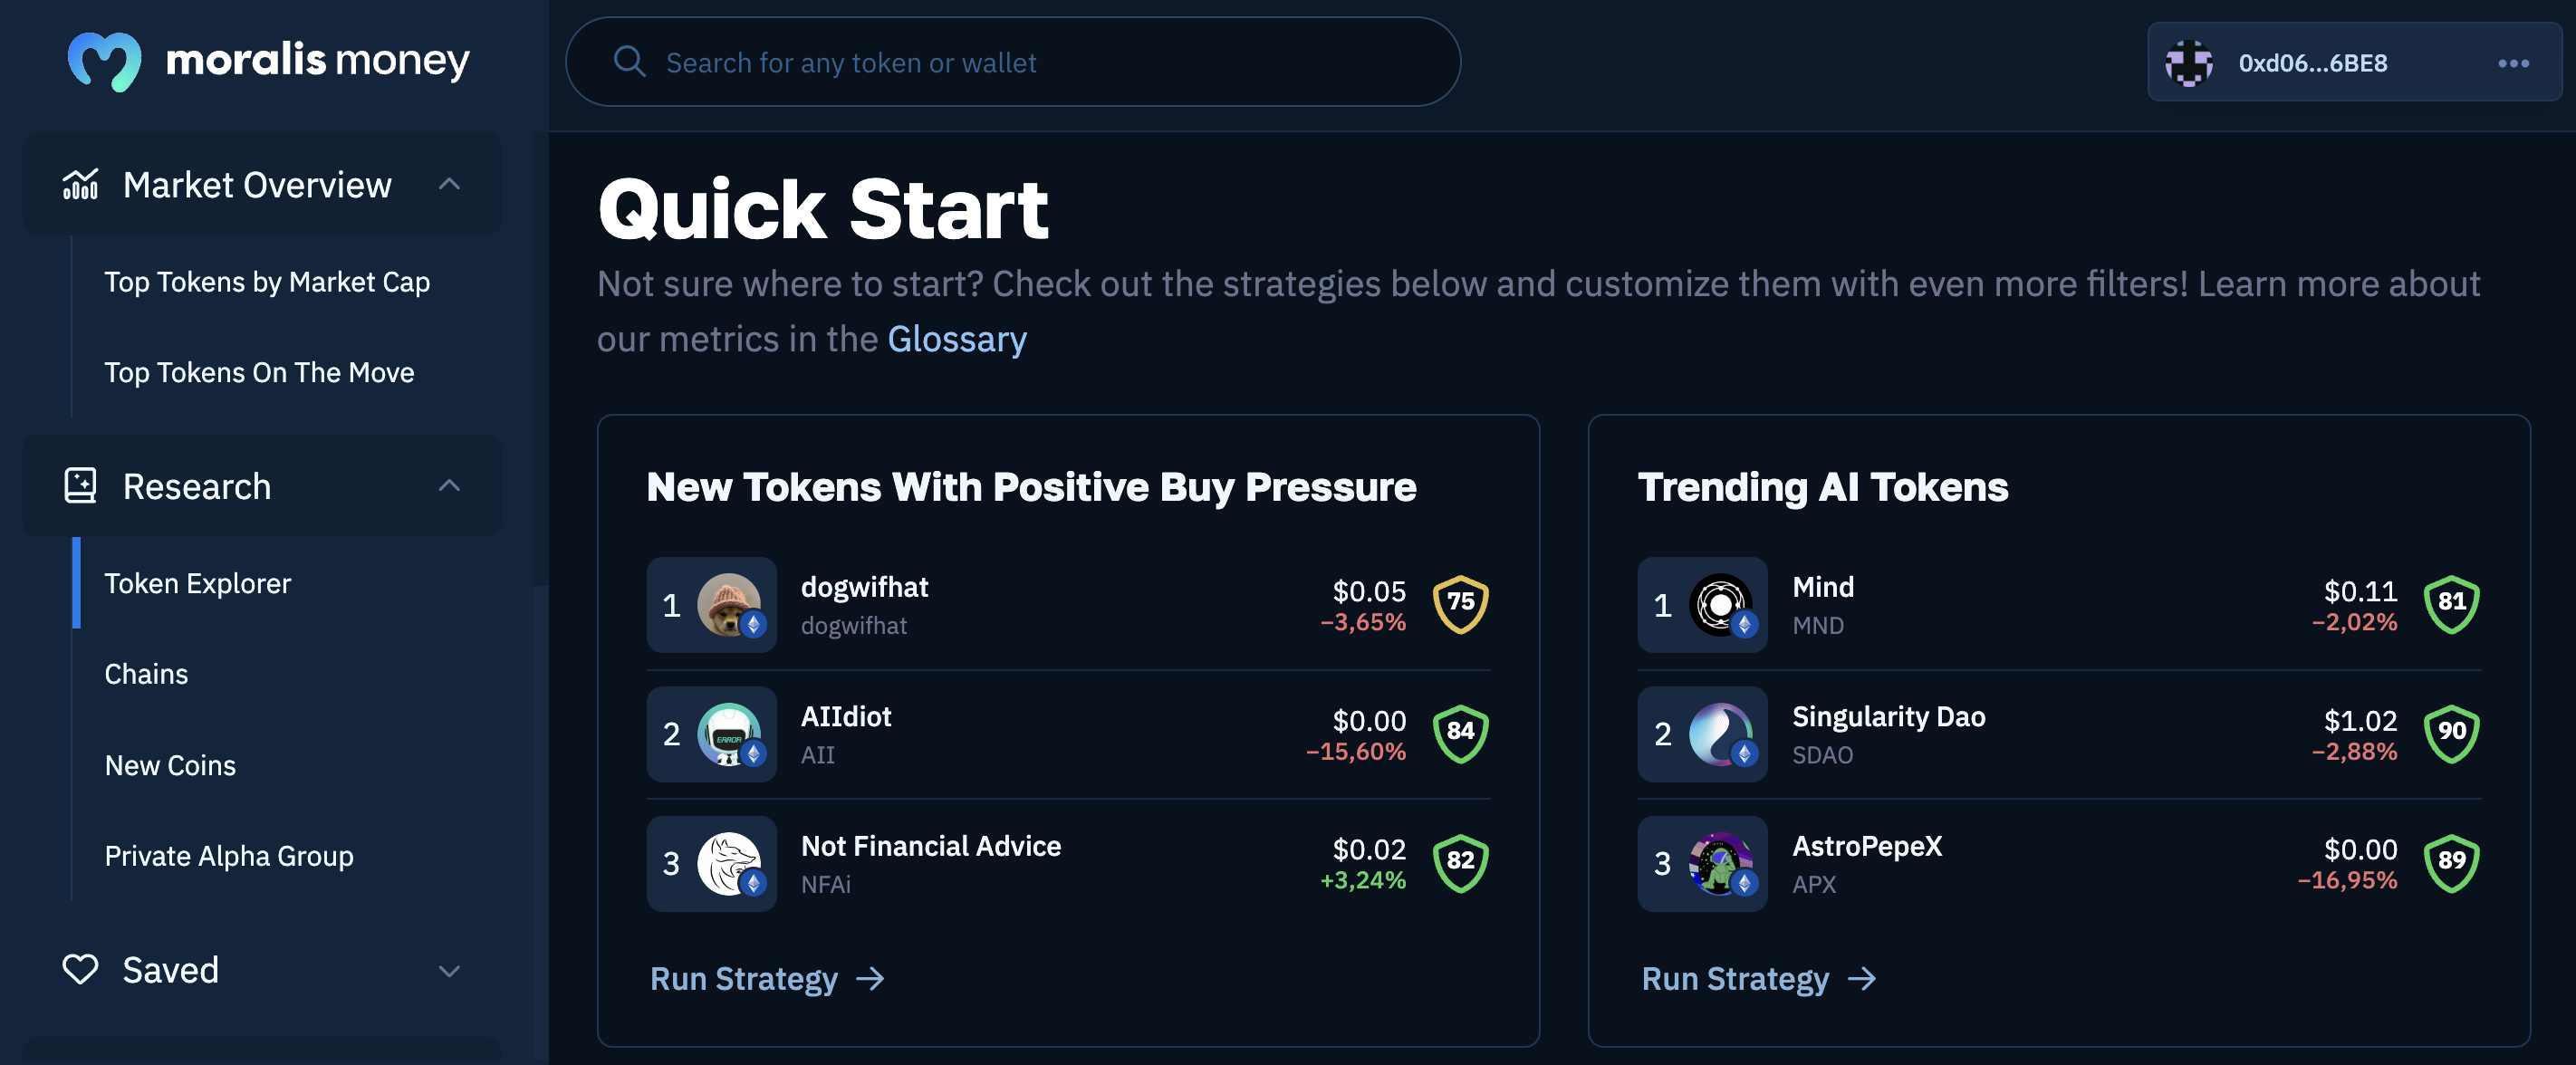Click the New Coins sidebar item
Screen dimensions: 2576x1065
(169, 763)
